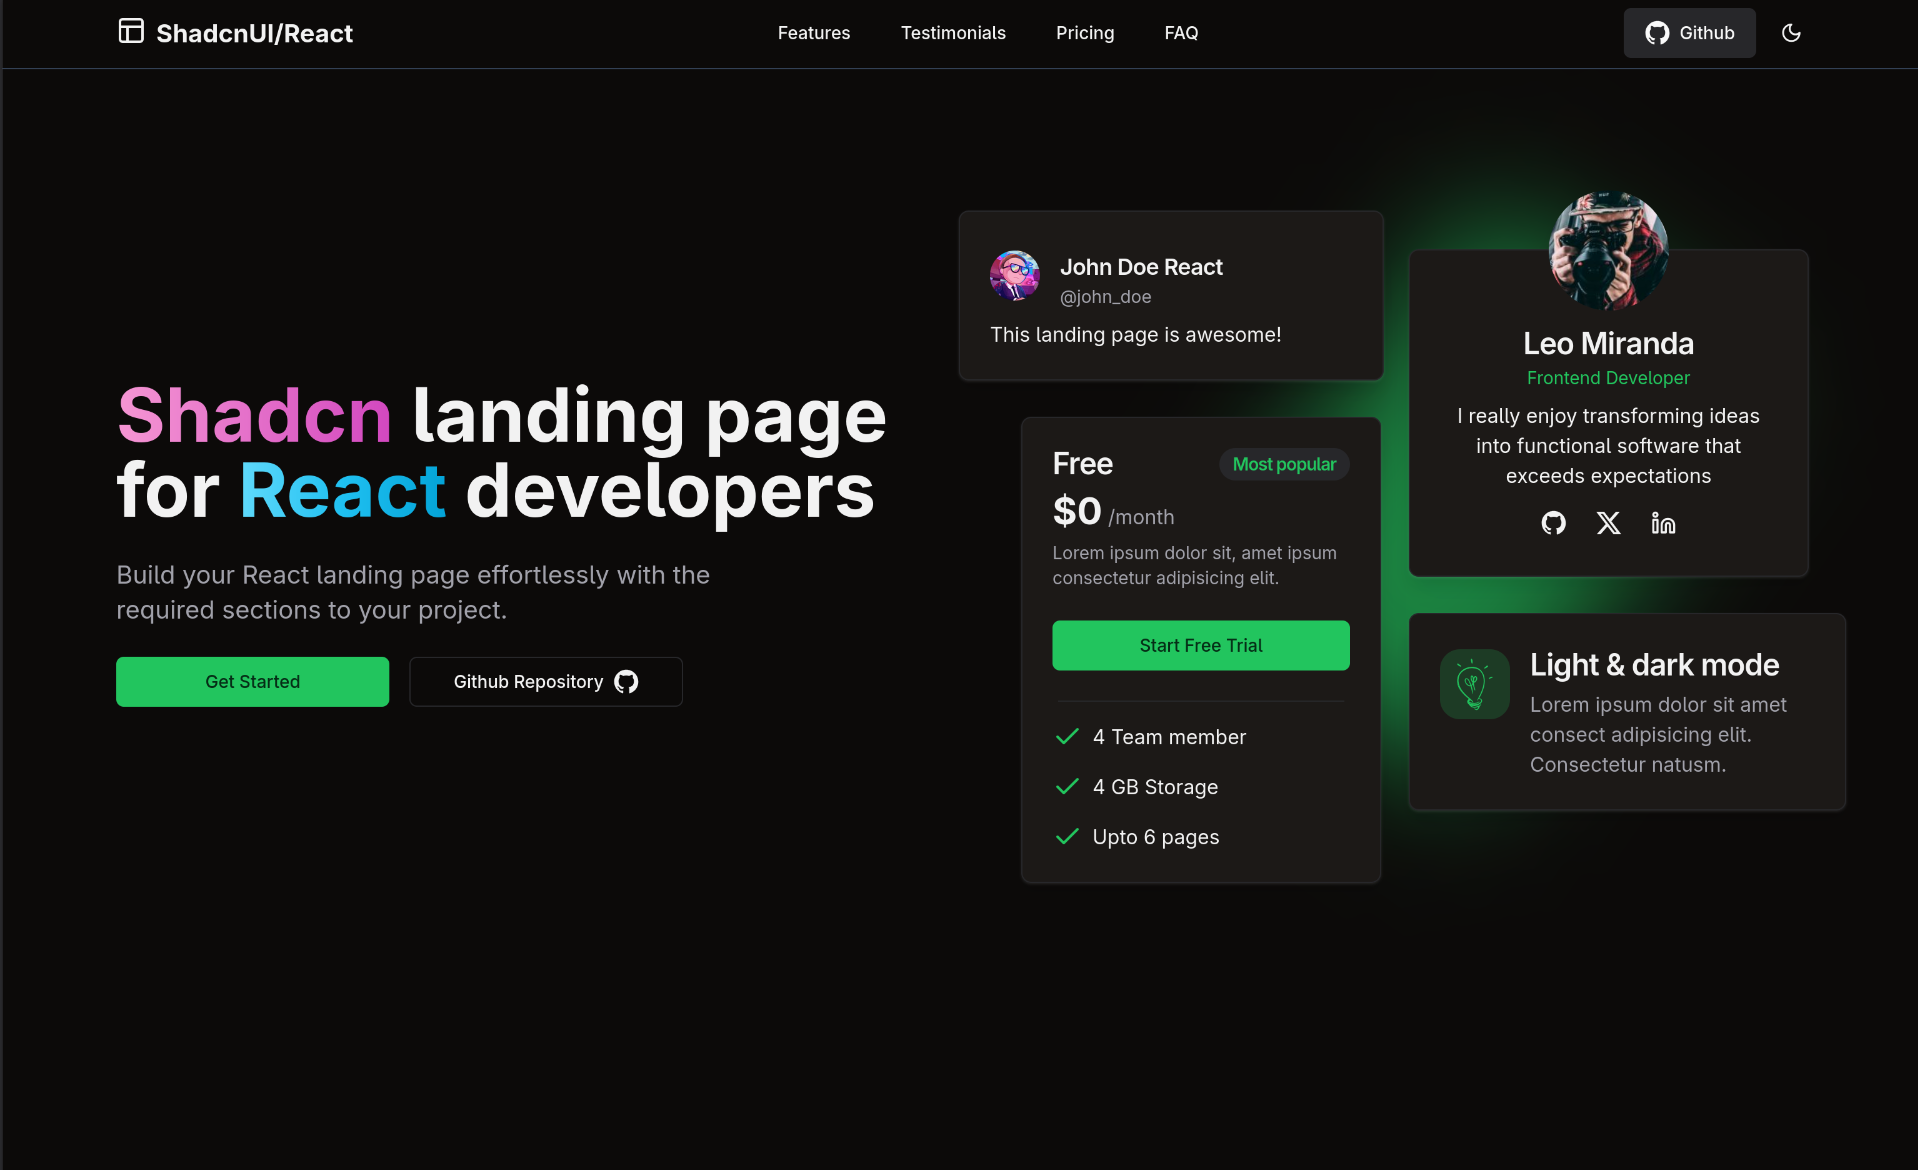Click the checkmark beside Upto 6 pages
1918x1170 pixels.
coord(1067,837)
